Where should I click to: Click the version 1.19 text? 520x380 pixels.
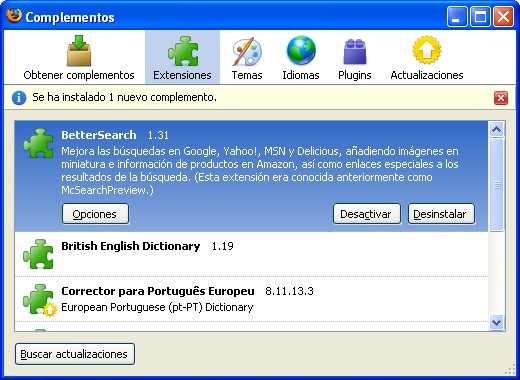point(222,246)
